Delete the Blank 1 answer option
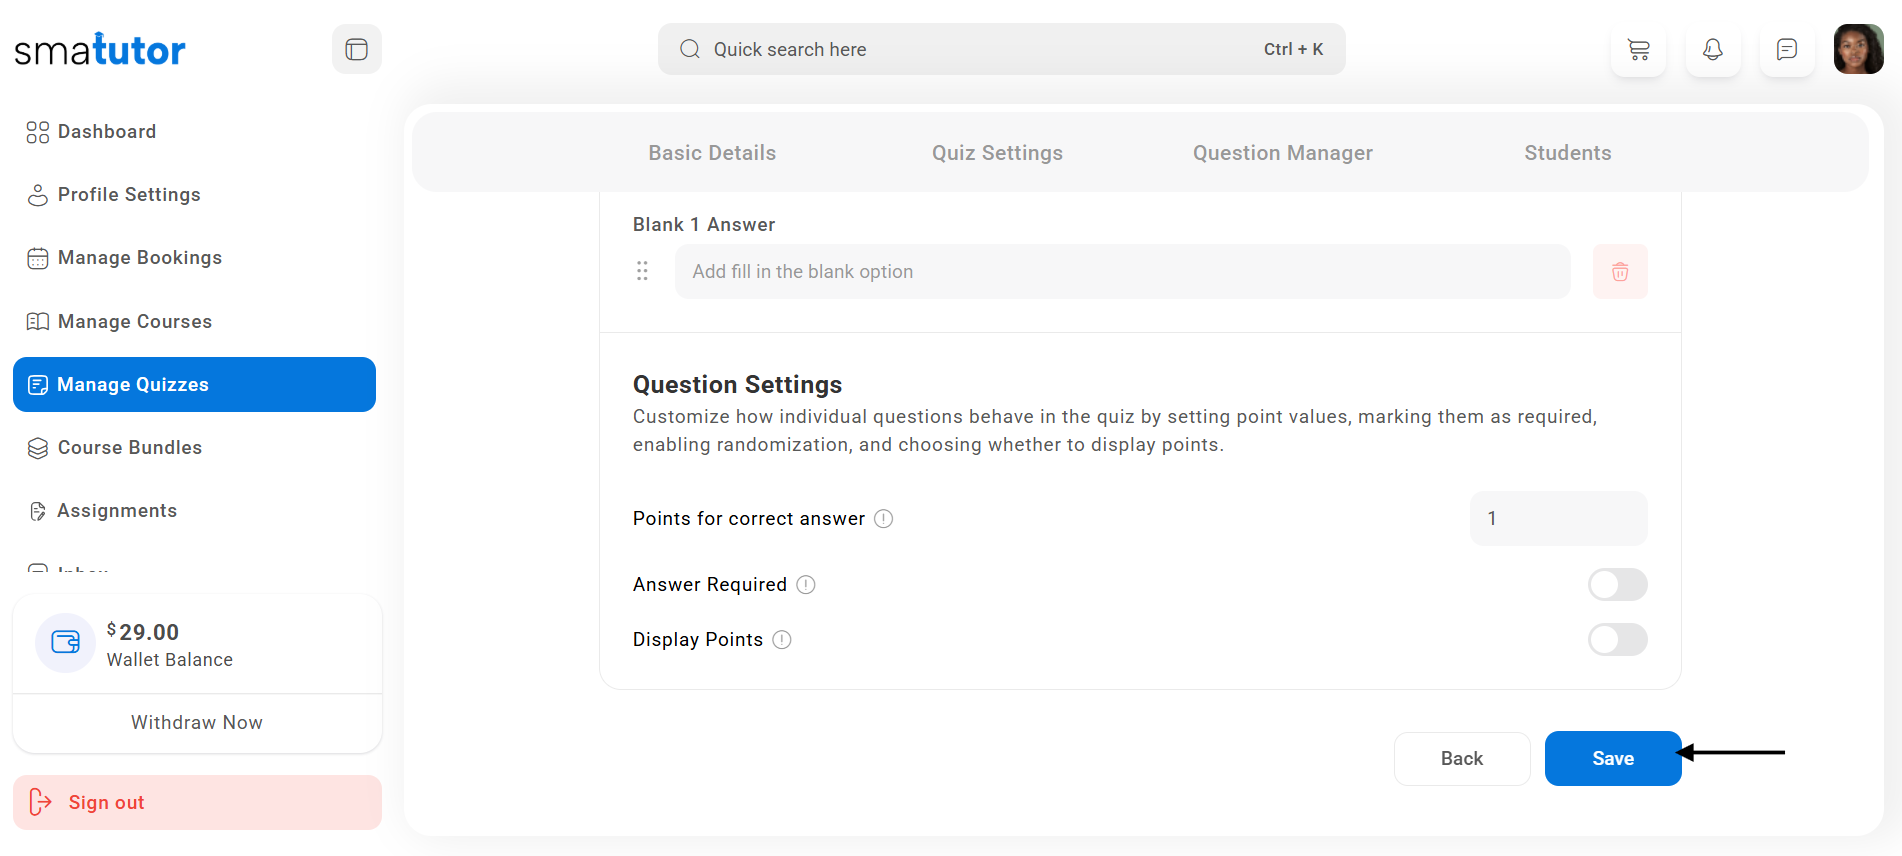 point(1619,272)
